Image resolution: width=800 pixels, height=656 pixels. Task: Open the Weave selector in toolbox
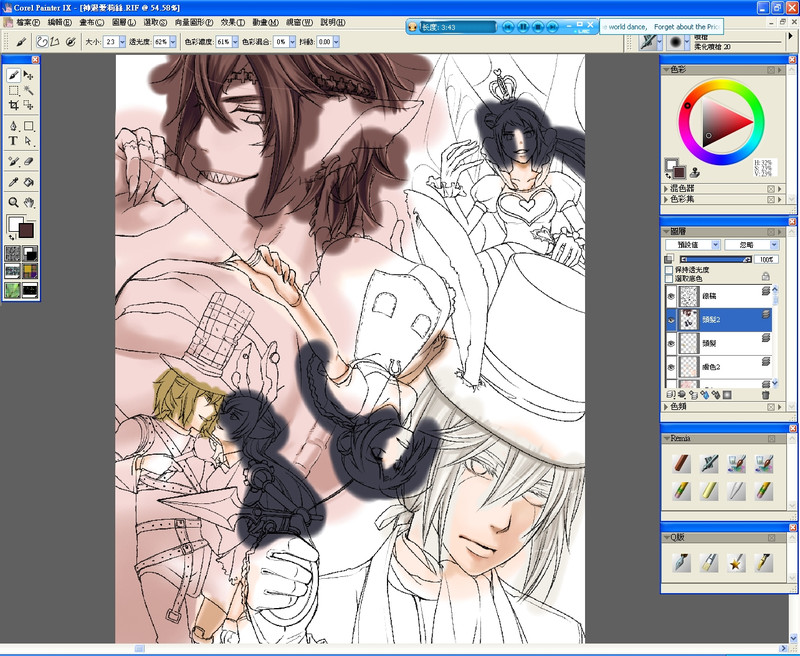30,271
